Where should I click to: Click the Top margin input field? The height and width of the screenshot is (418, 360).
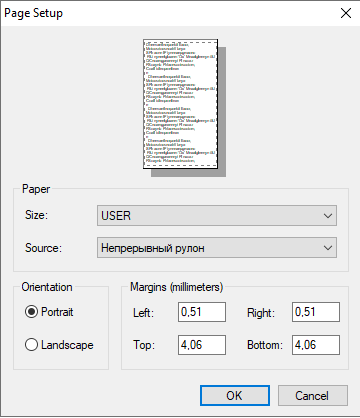pyautogui.click(x=202, y=345)
